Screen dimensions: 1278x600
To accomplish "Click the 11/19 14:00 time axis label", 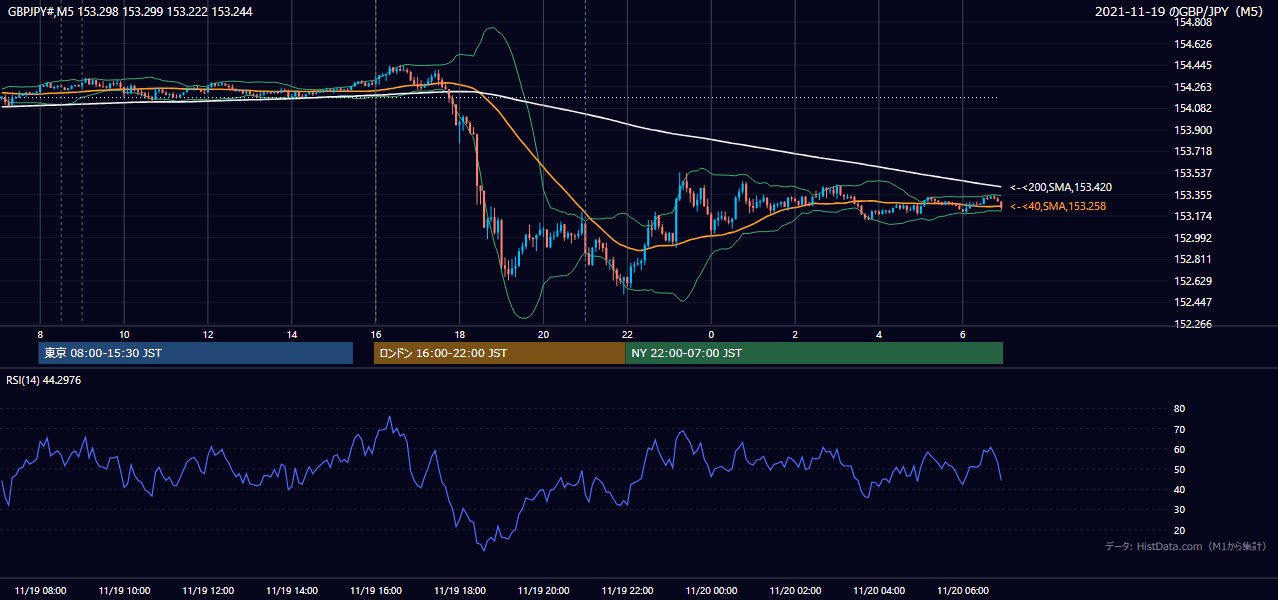I will point(292,591).
